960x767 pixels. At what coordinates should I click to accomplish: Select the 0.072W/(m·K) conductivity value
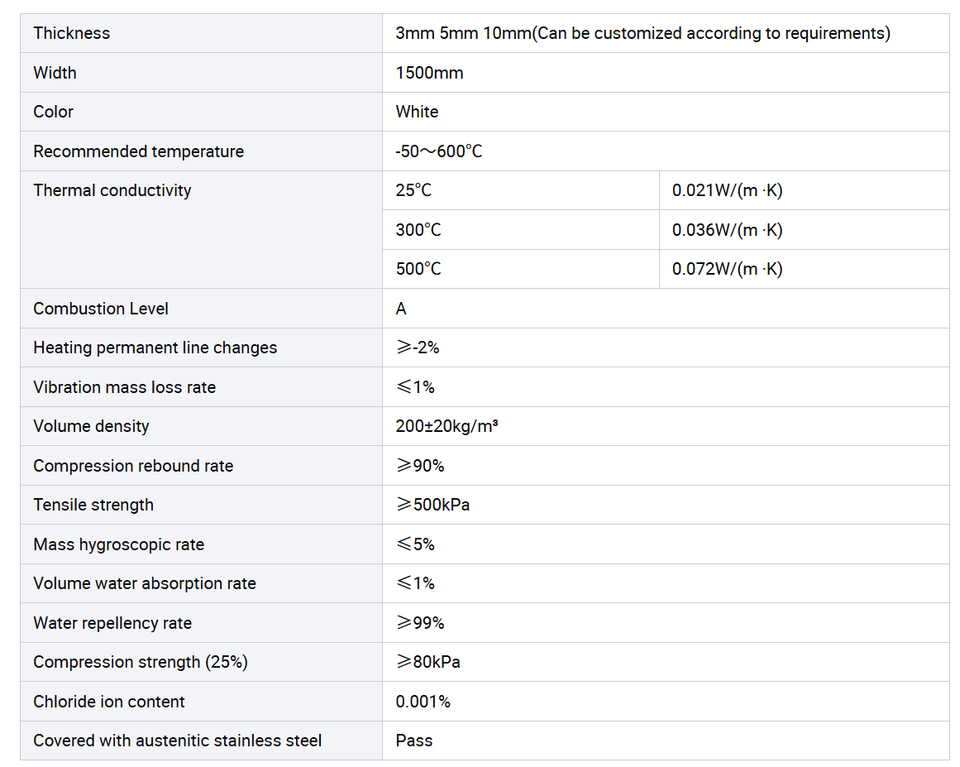click(x=727, y=269)
